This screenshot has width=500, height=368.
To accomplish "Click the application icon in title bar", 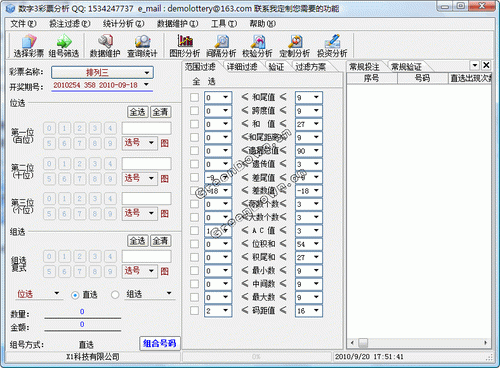I will pyautogui.click(x=10, y=8).
